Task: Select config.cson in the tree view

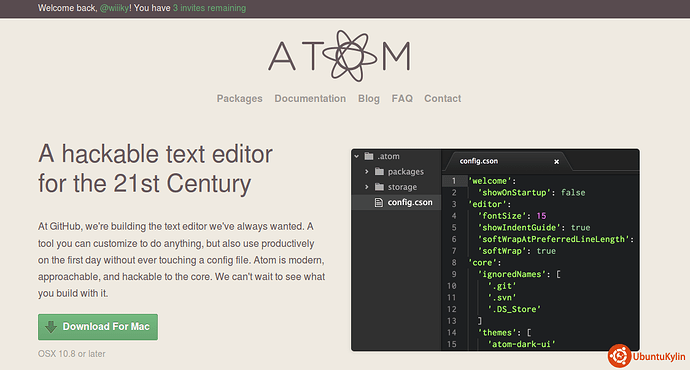Action: click(x=396, y=202)
